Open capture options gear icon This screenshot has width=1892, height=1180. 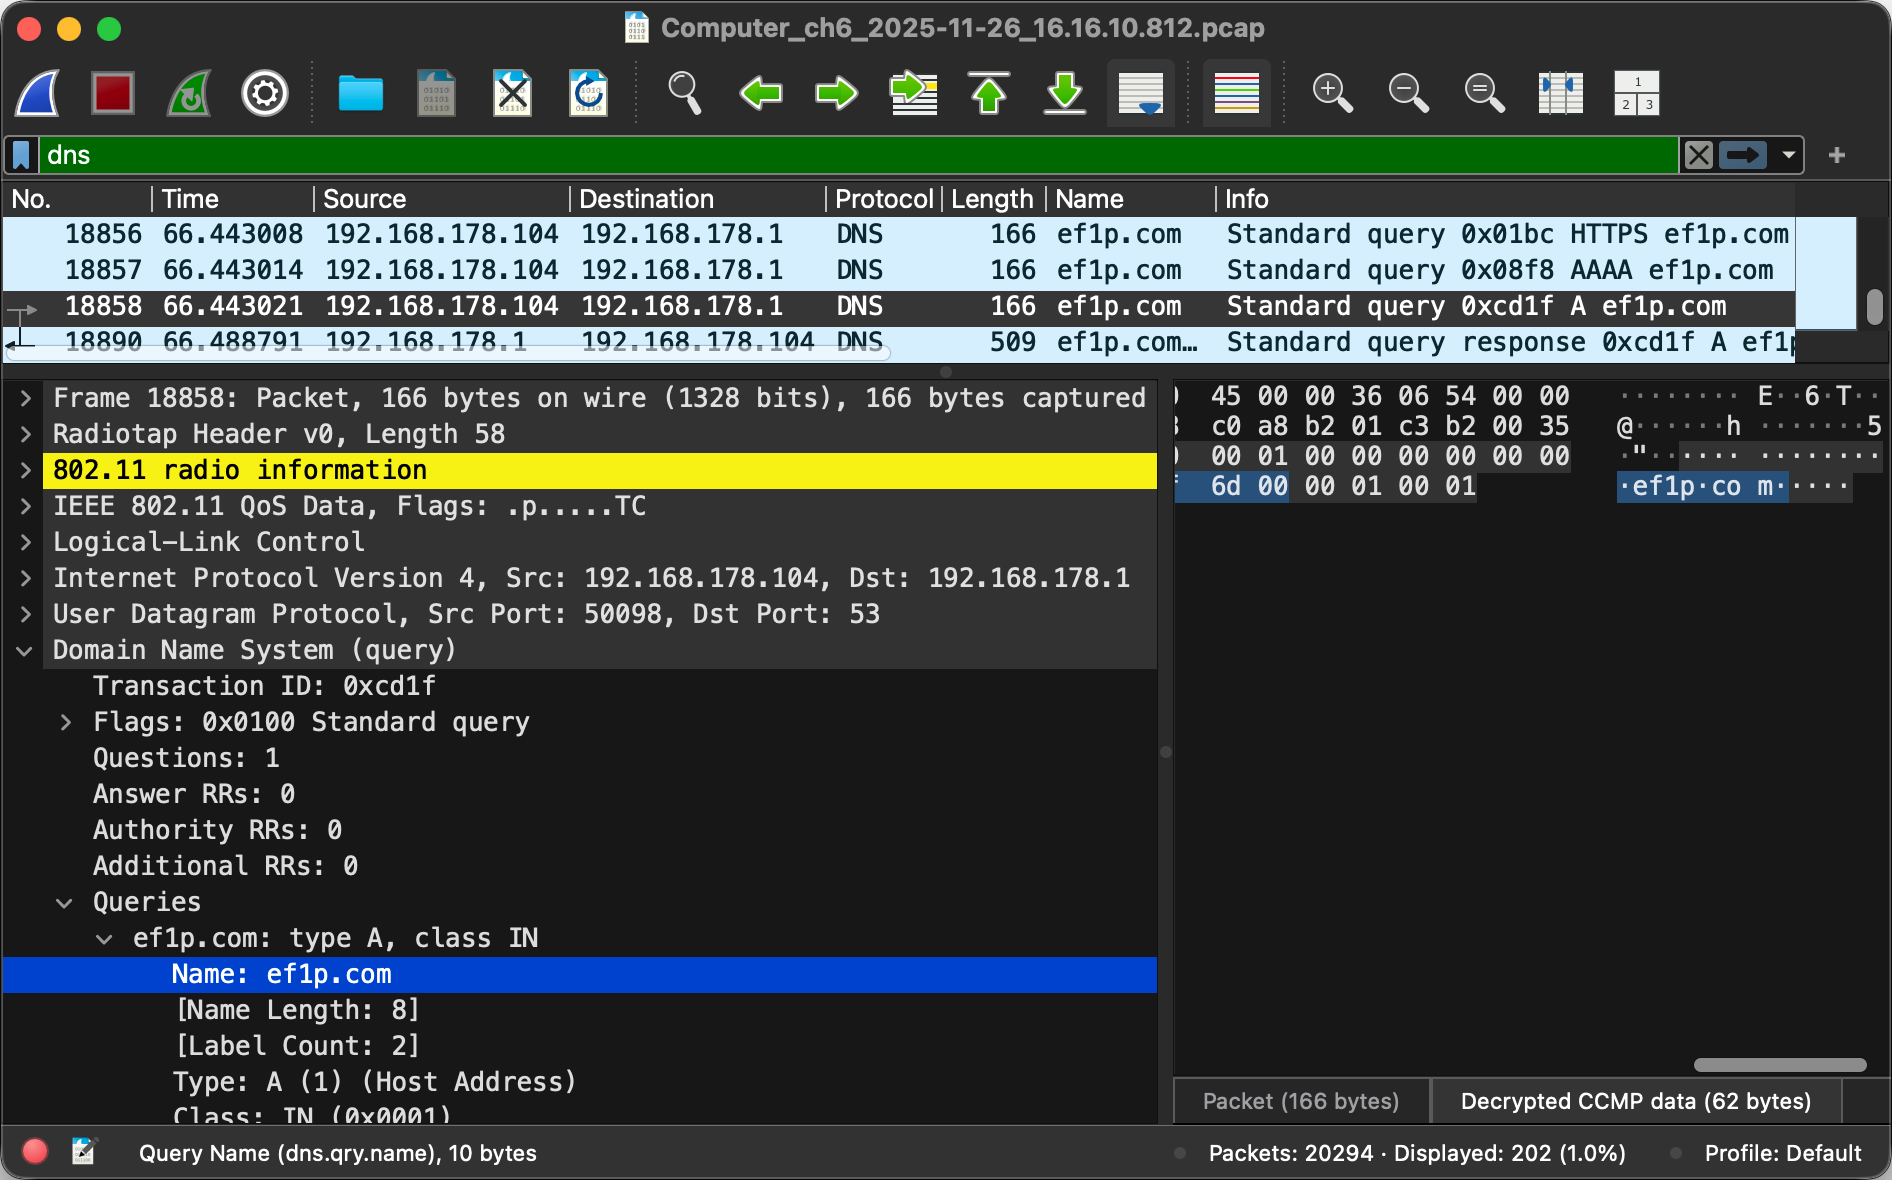265,94
